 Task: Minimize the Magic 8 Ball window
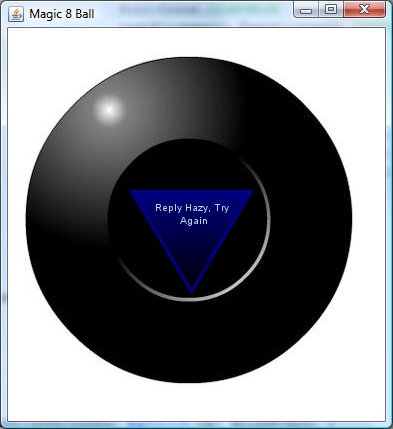point(306,10)
